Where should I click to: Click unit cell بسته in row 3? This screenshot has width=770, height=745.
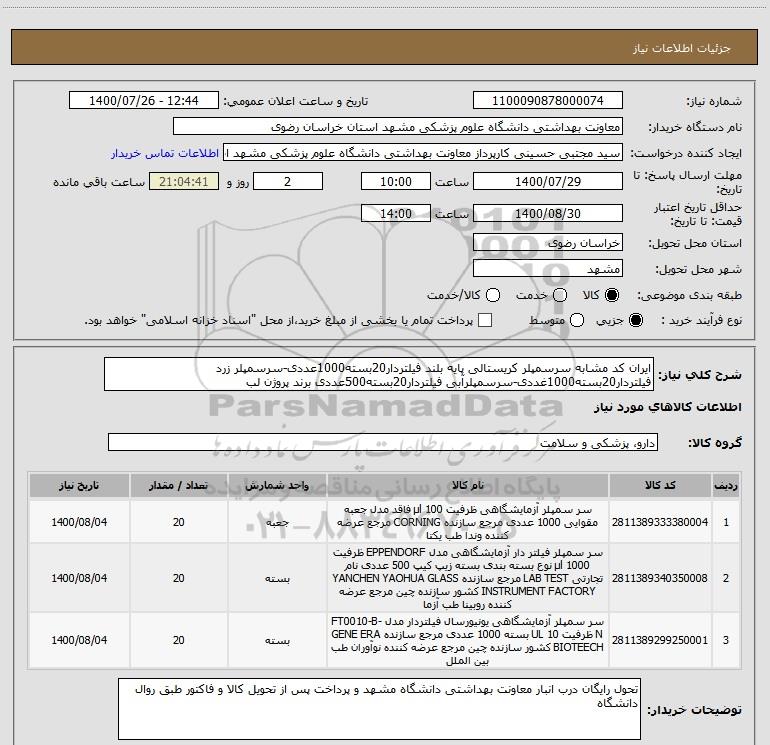click(x=277, y=641)
